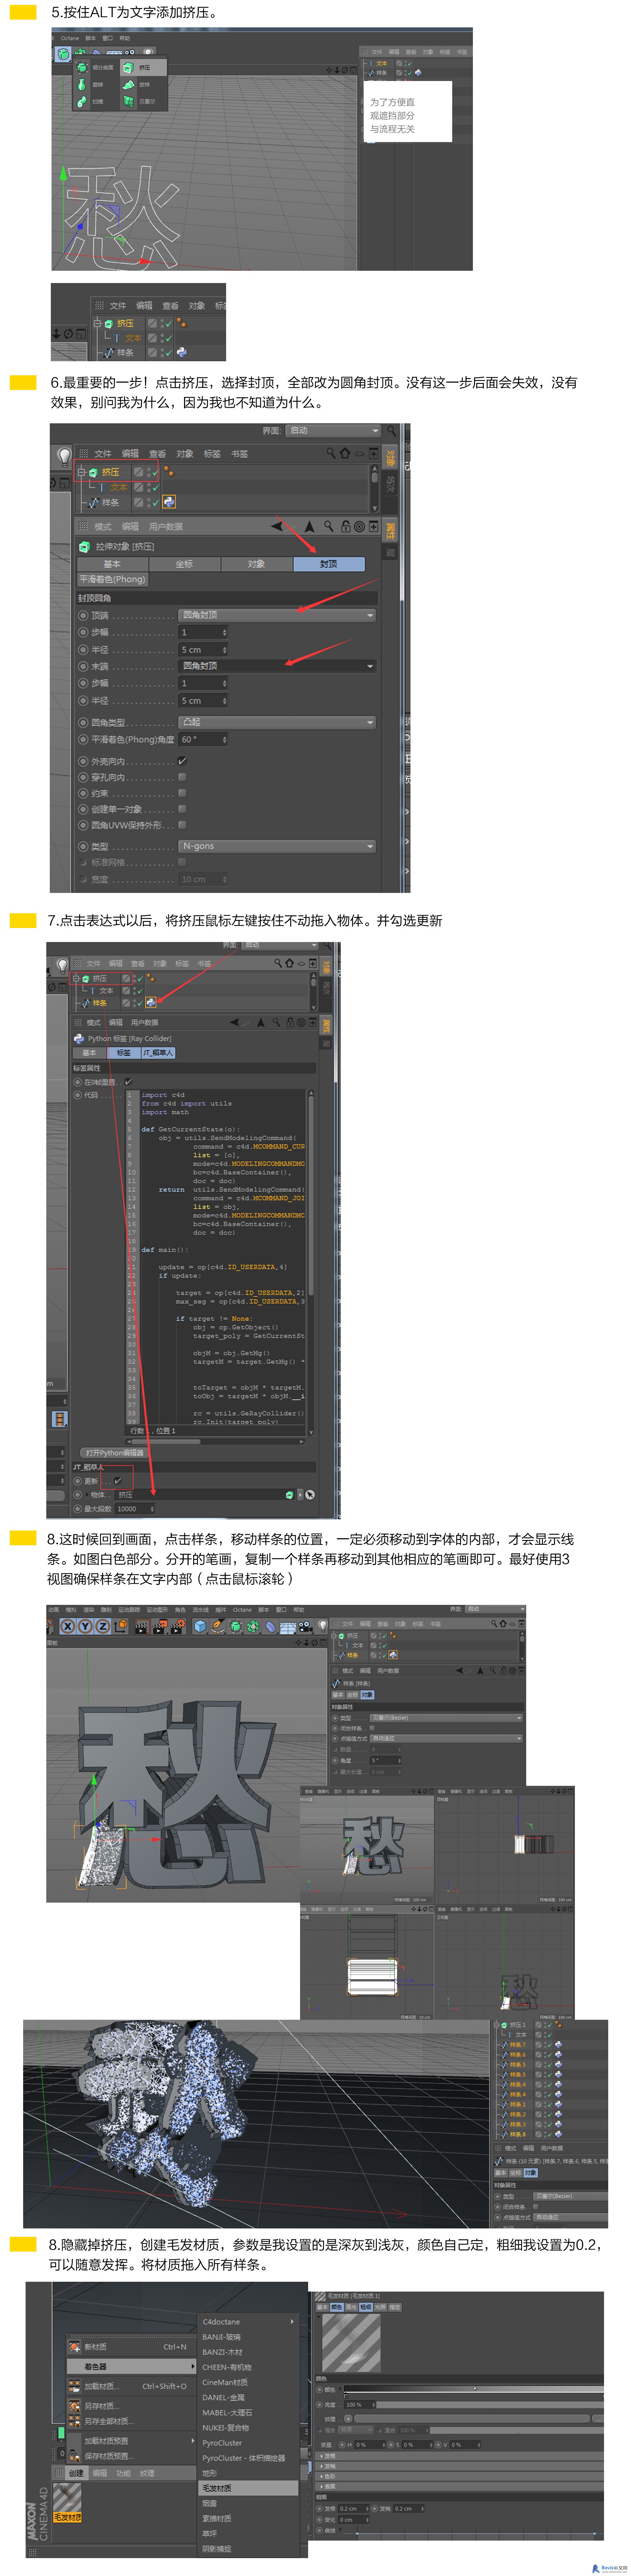Click object manager search icon in 封顶 screenshot
This screenshot has height=2576, width=631.
331,453
